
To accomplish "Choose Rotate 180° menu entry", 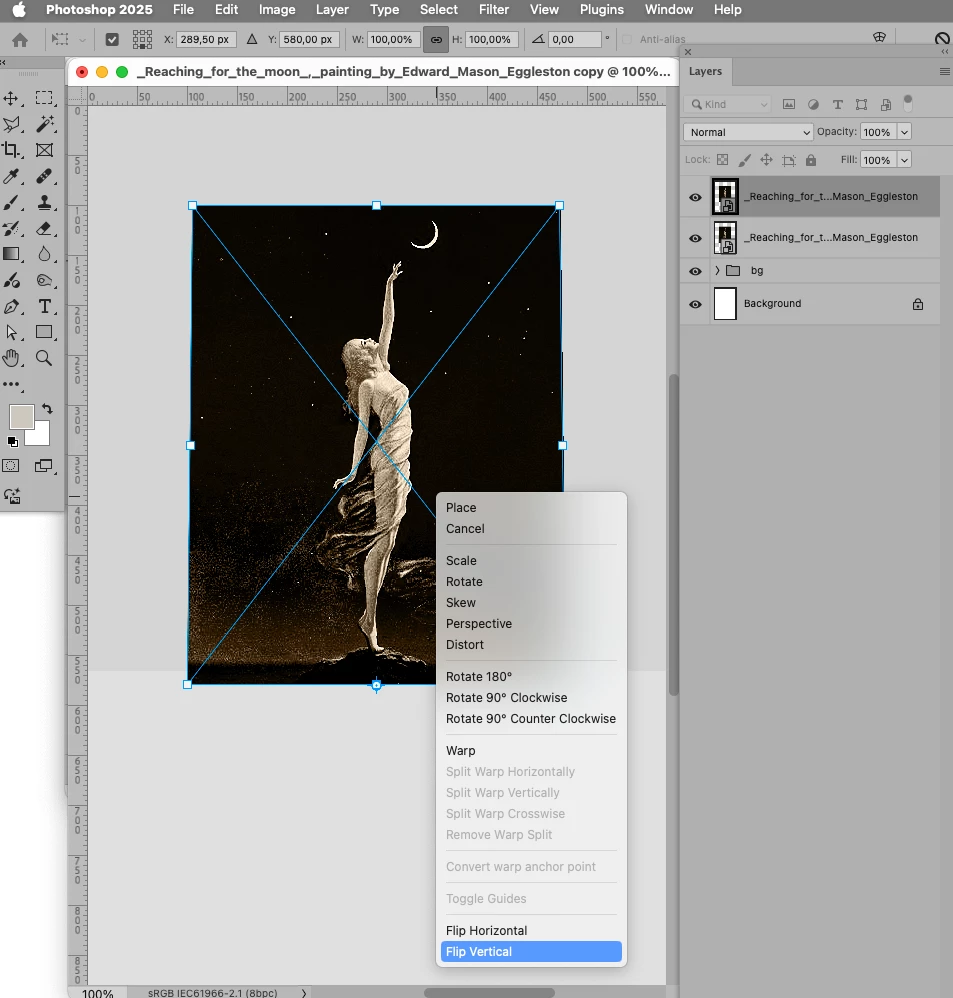I will click(x=531, y=677).
